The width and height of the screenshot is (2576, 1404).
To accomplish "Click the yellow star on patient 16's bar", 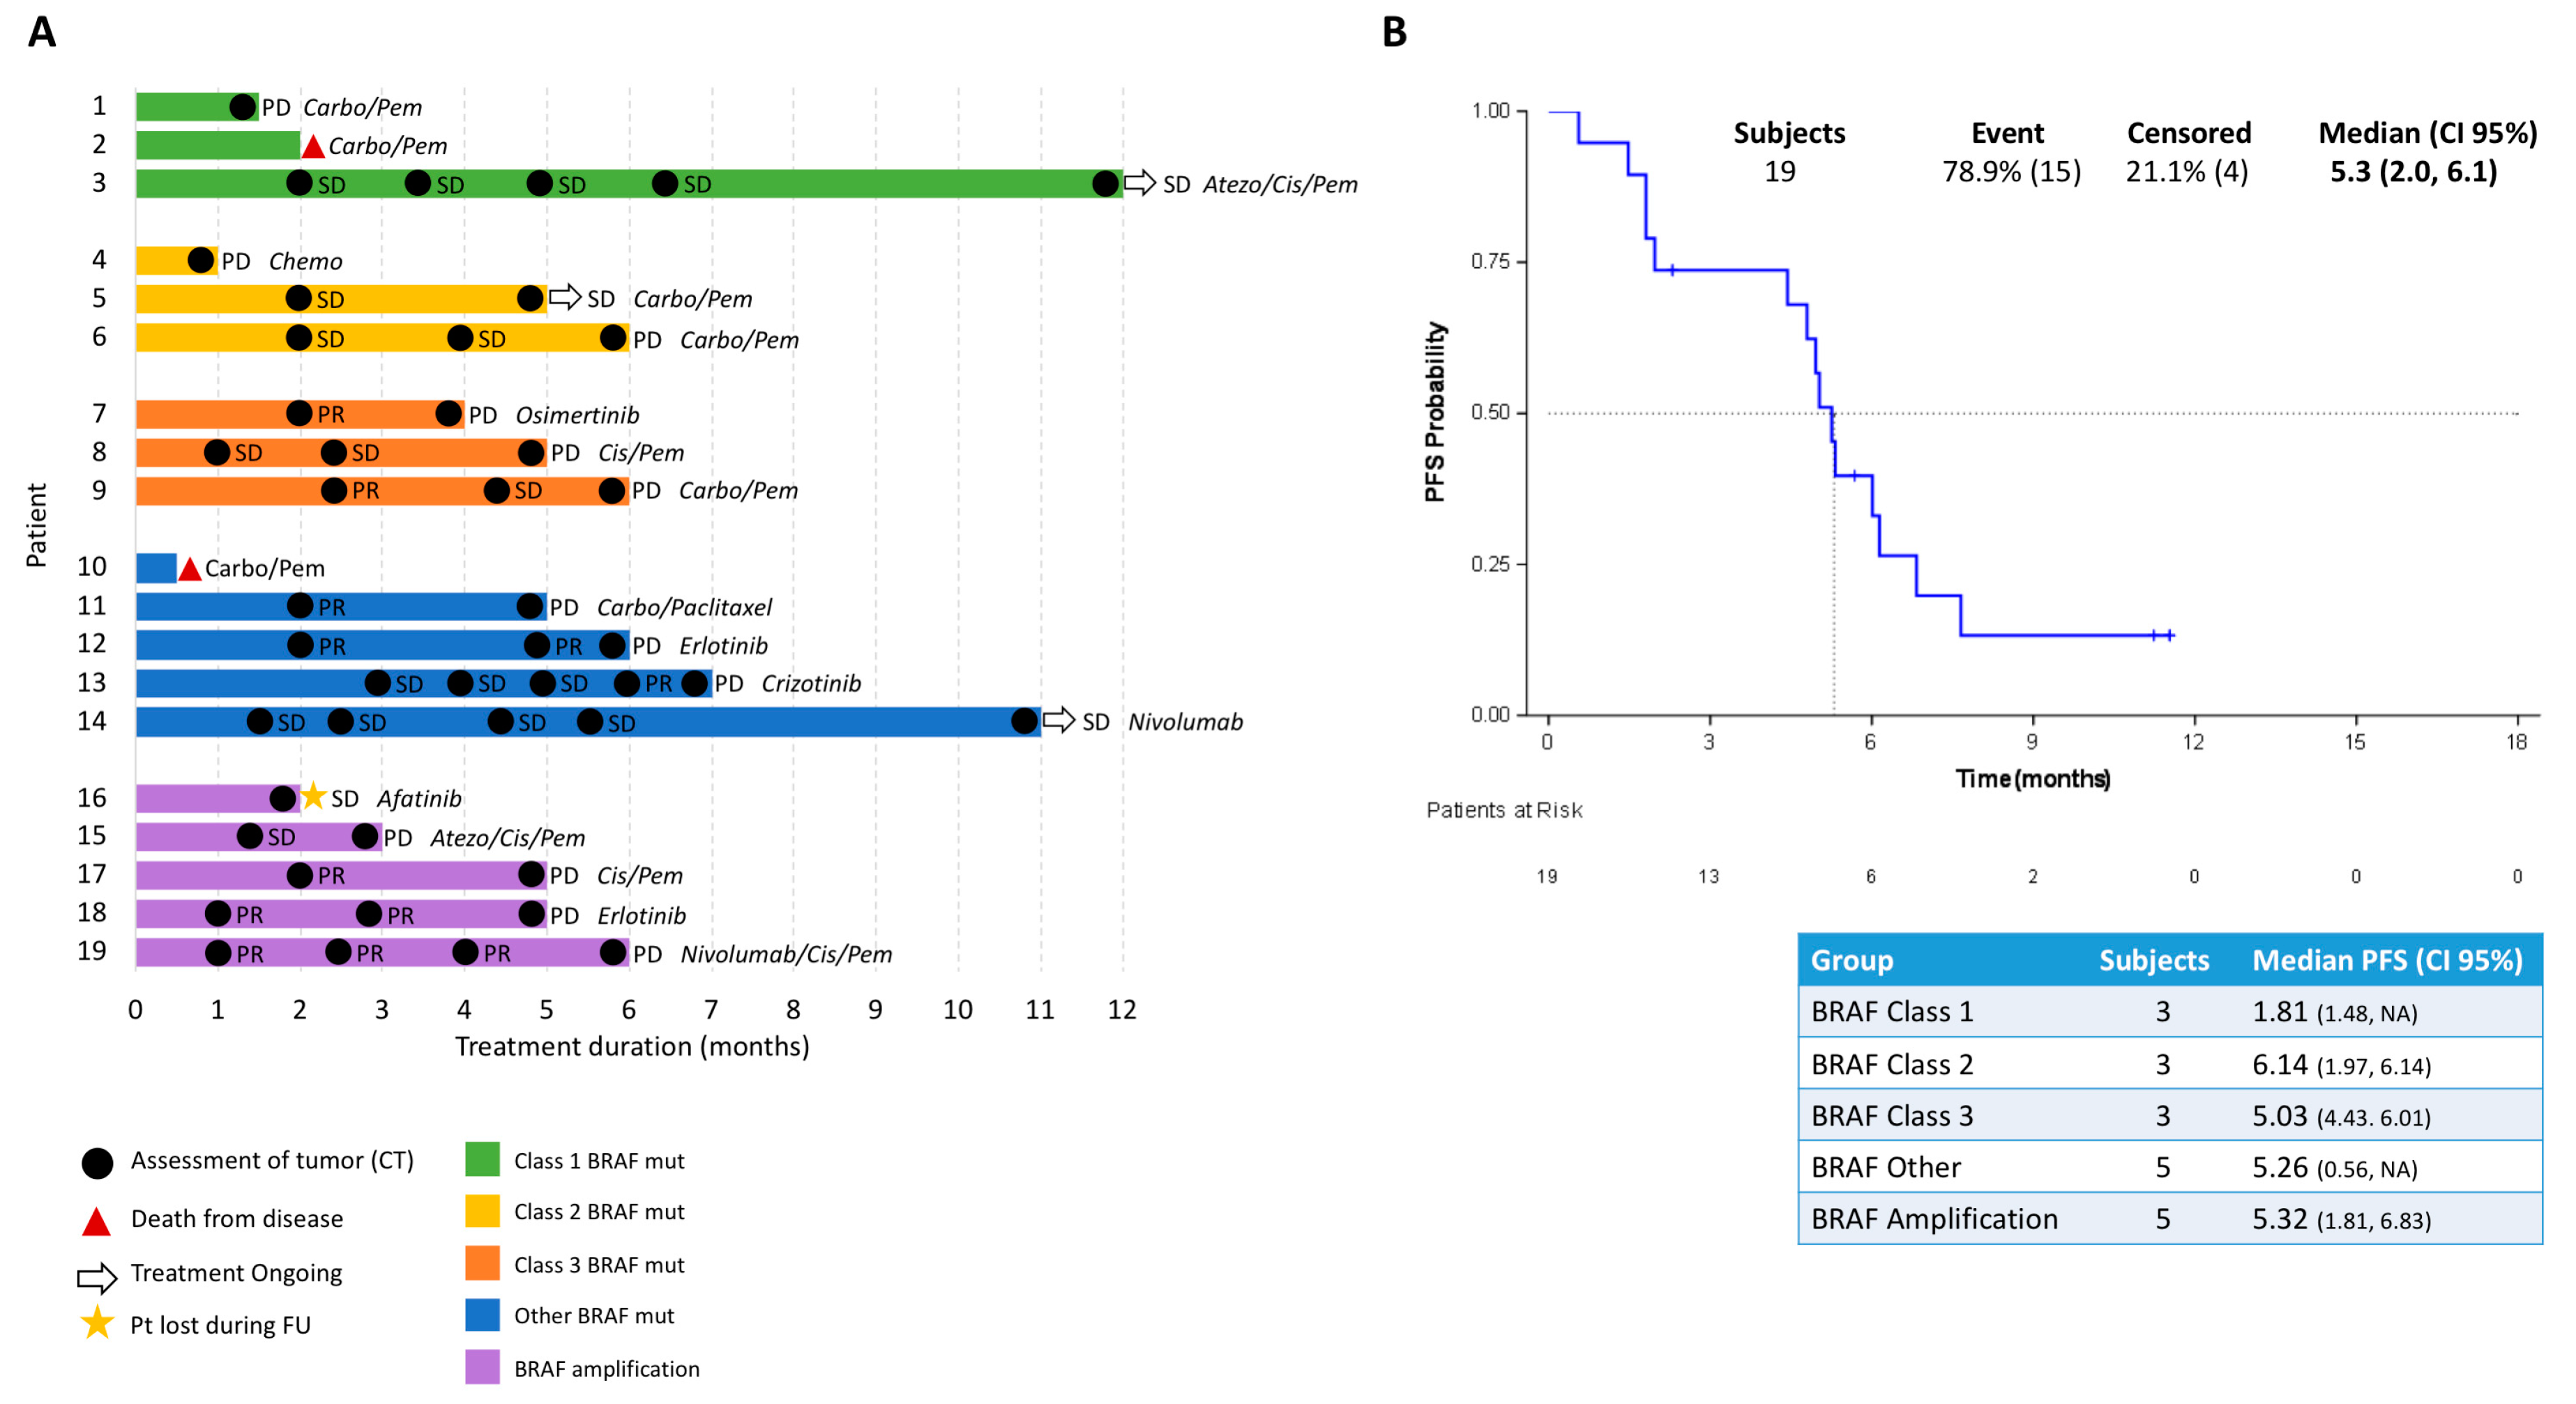I will (x=313, y=796).
